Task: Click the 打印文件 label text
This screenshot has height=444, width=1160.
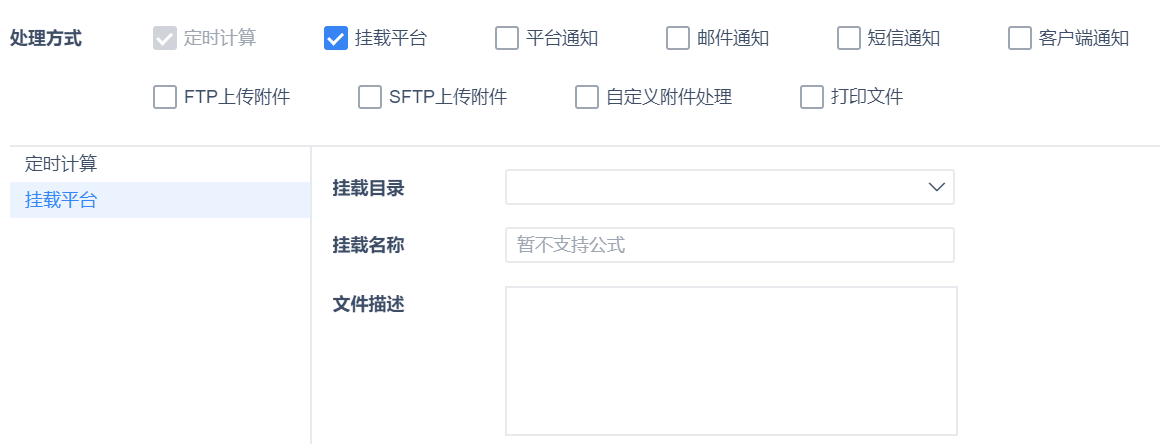Action: coord(867,98)
